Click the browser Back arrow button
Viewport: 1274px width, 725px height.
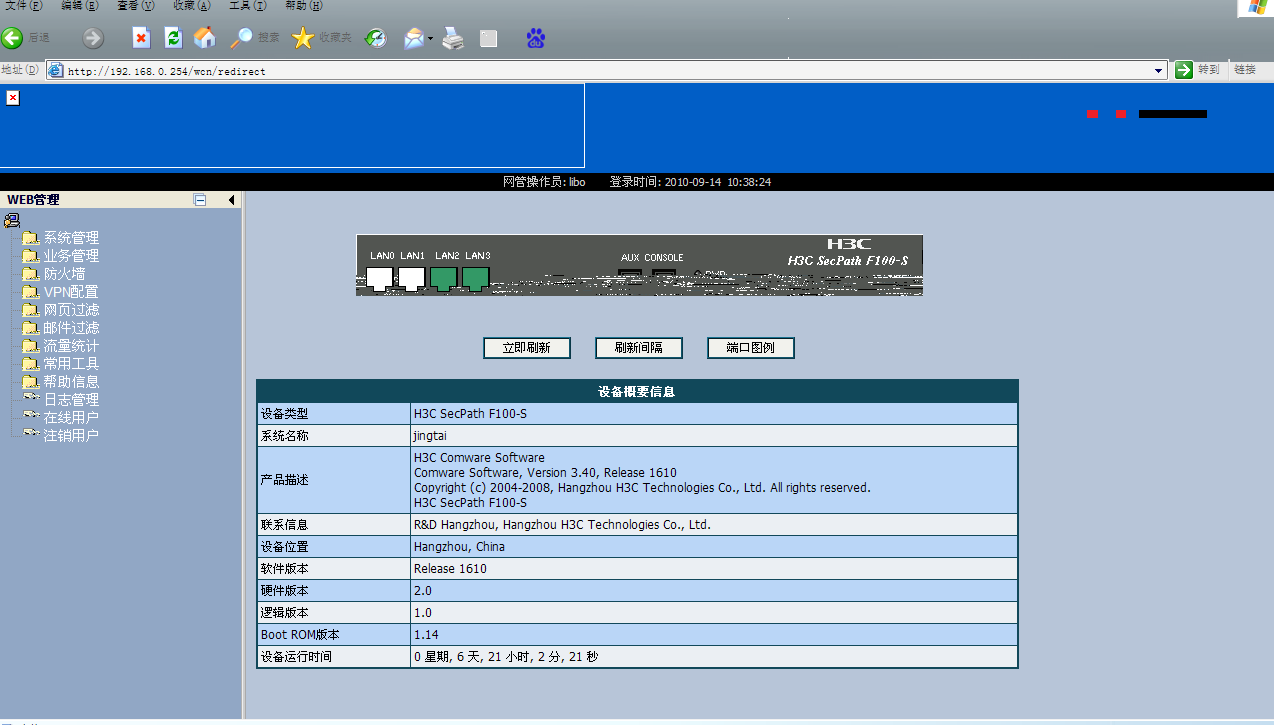[x=13, y=38]
